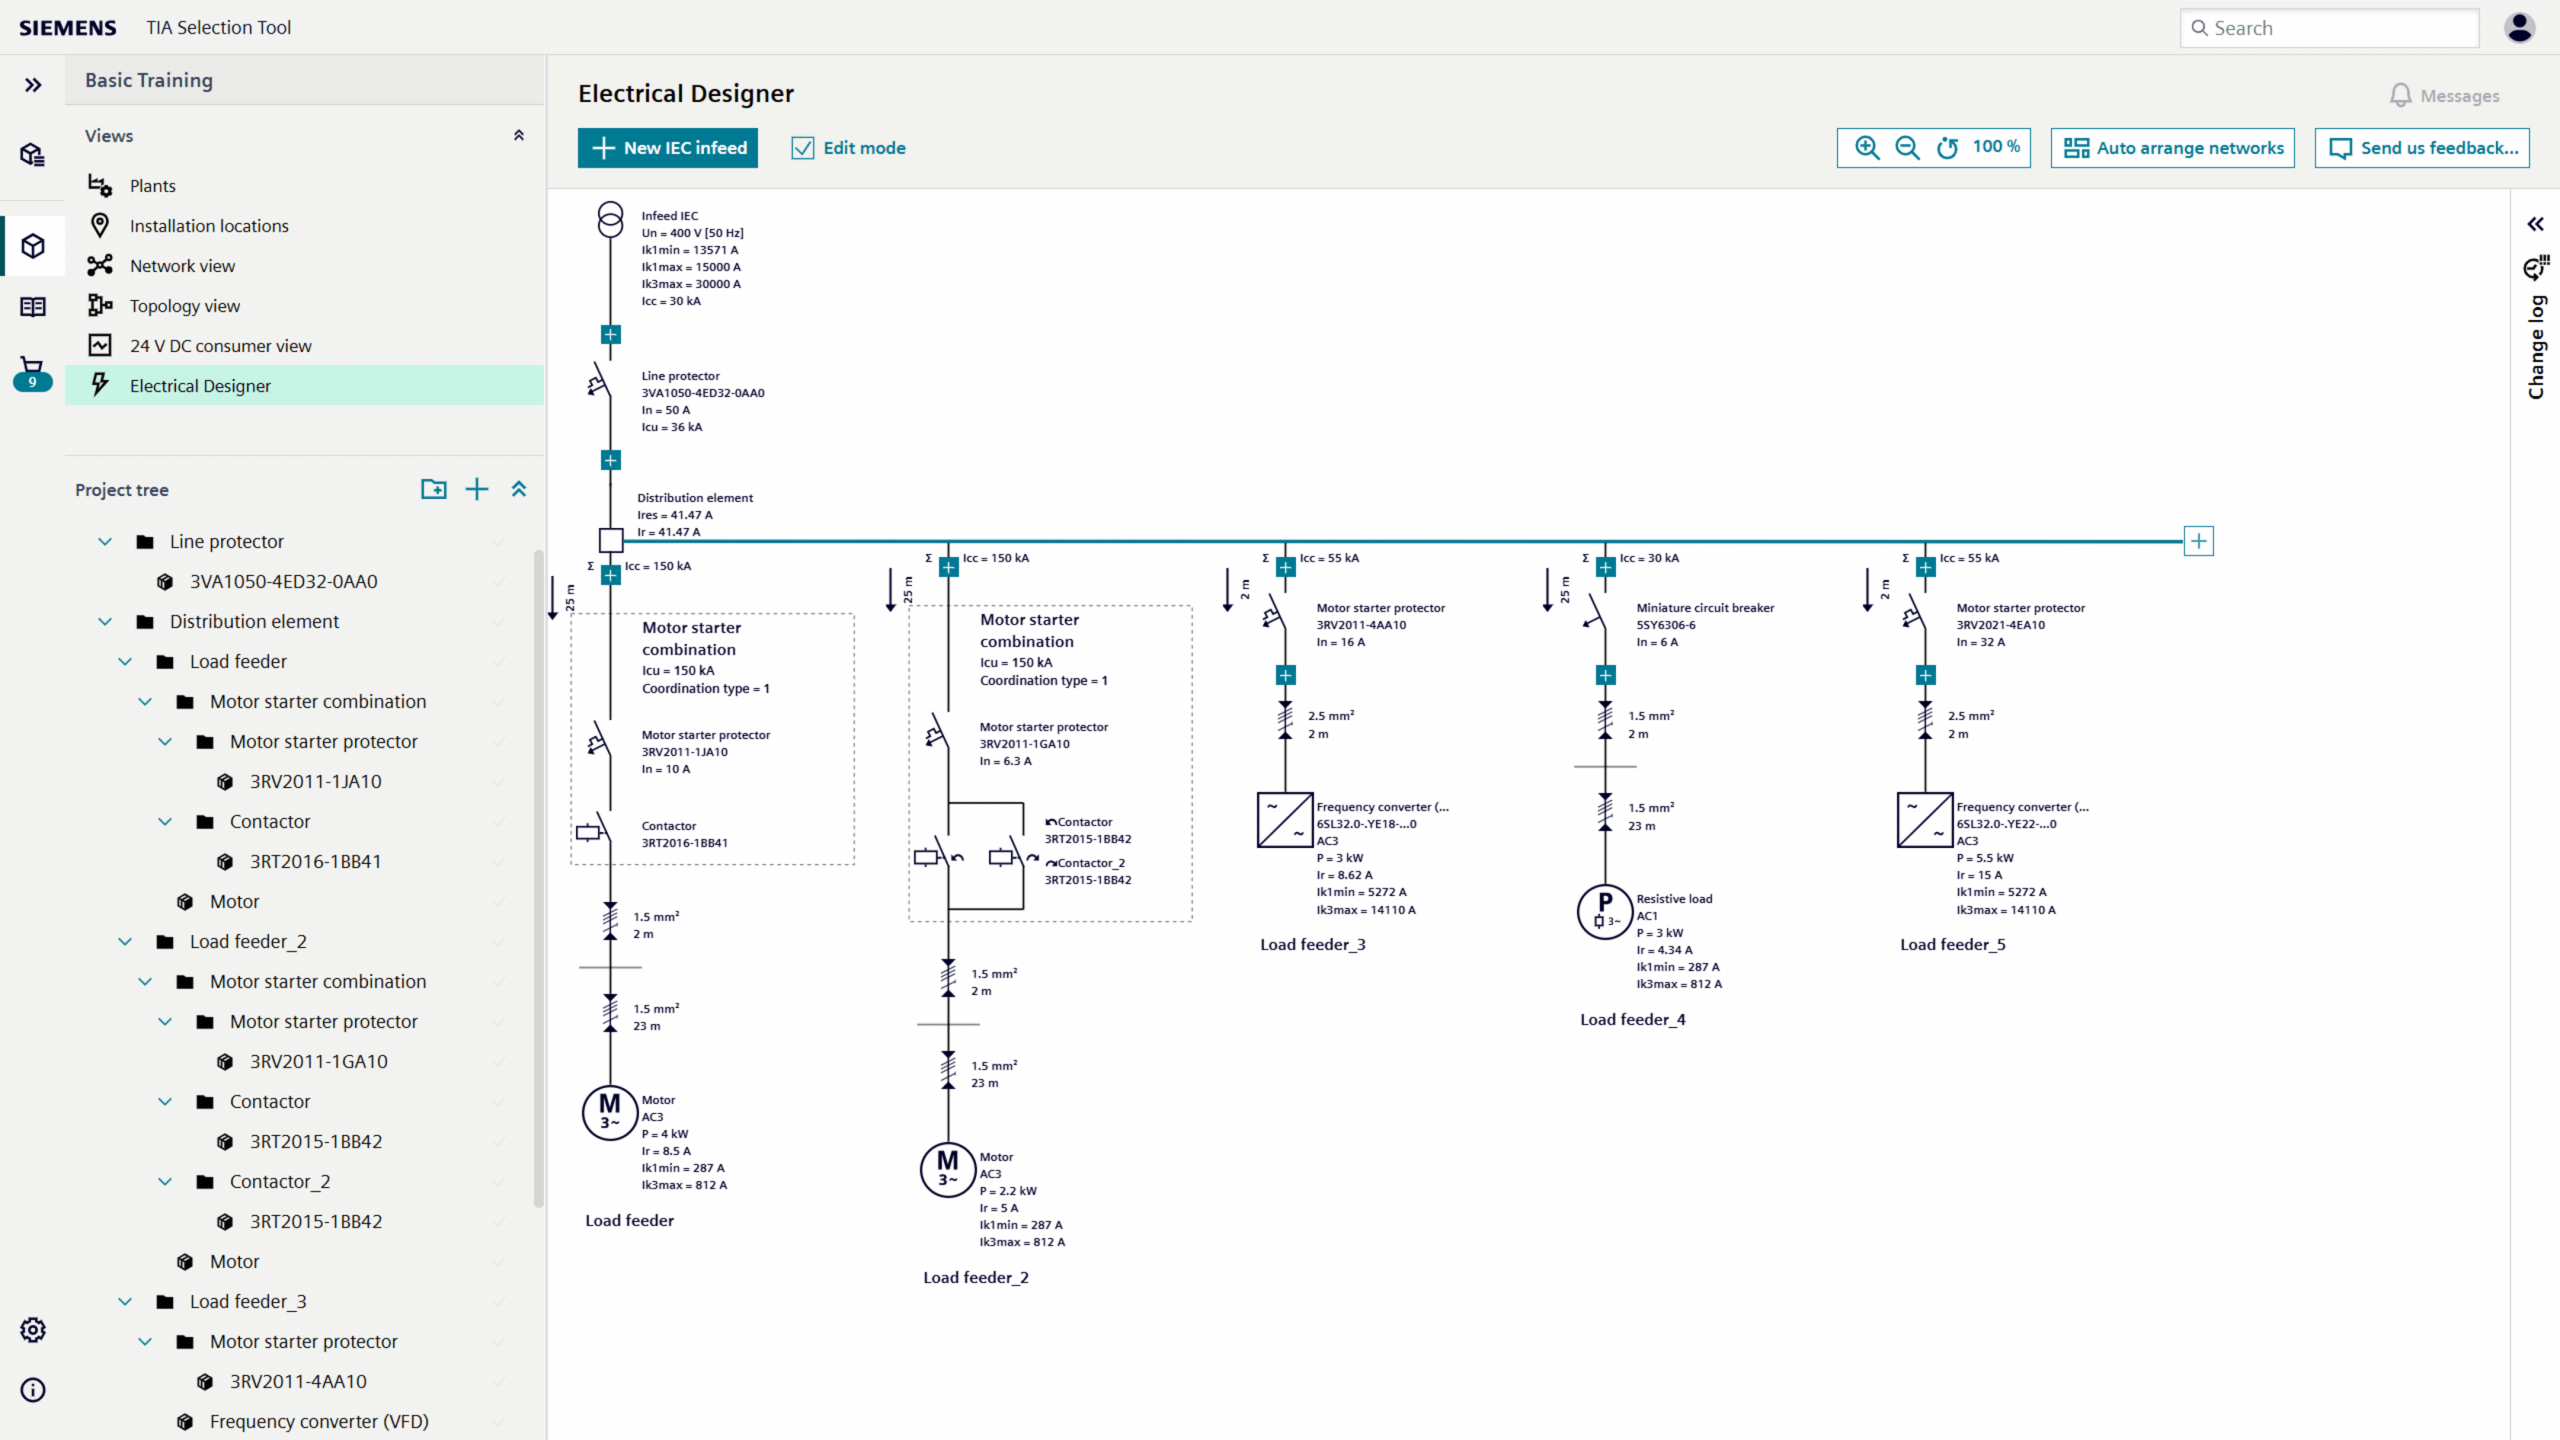Click the info icon at sidebar bottom
The image size is (2560, 1440).
[x=33, y=1390]
